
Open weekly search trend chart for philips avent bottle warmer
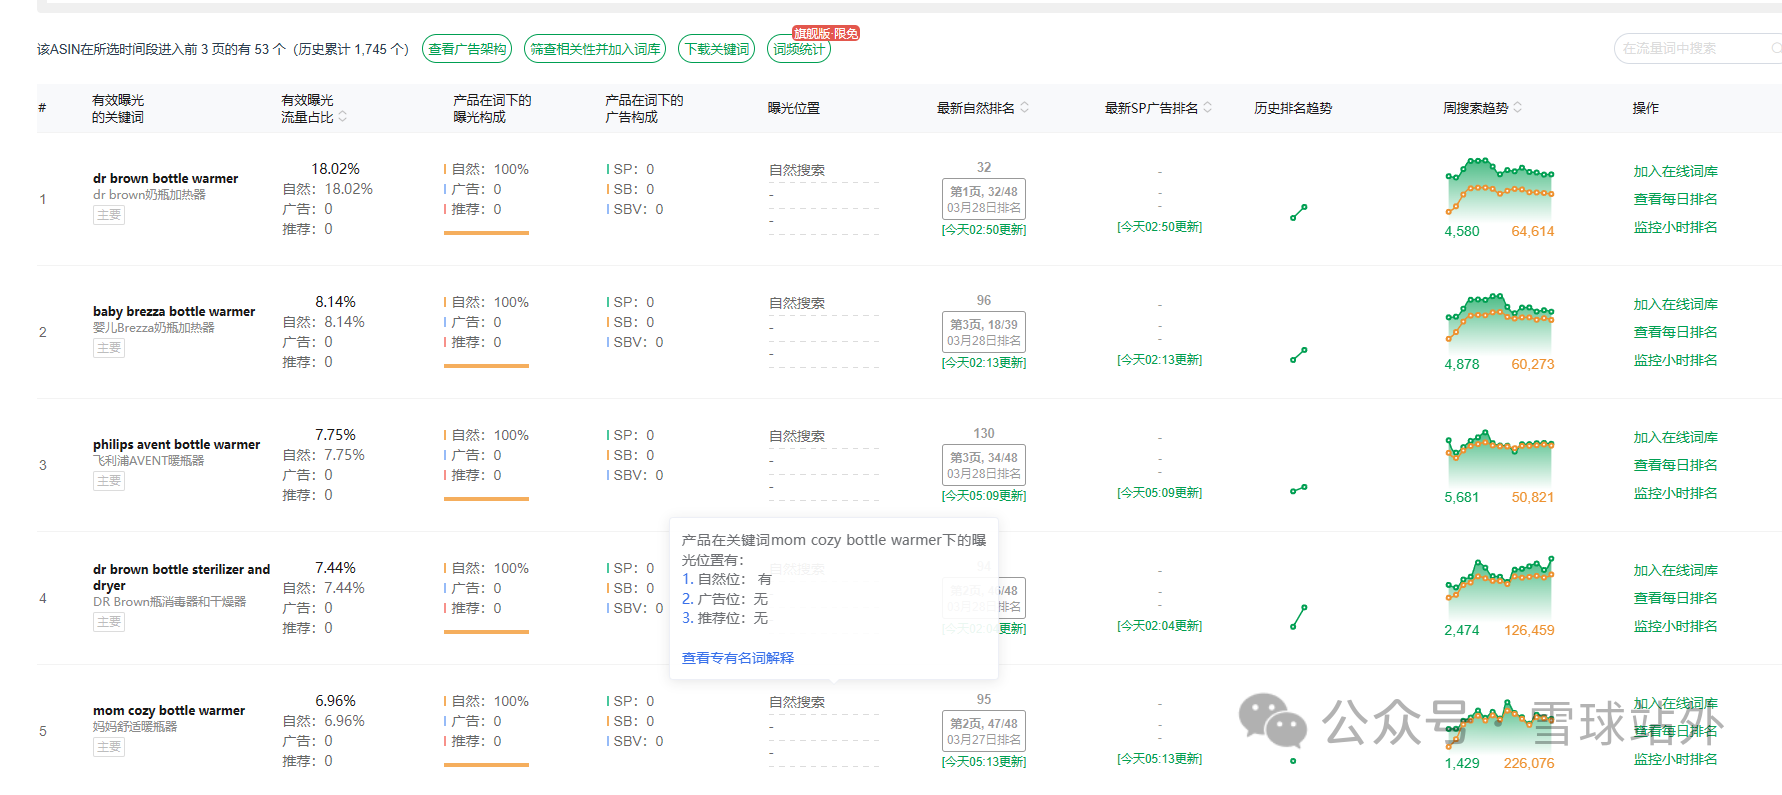click(x=1499, y=457)
